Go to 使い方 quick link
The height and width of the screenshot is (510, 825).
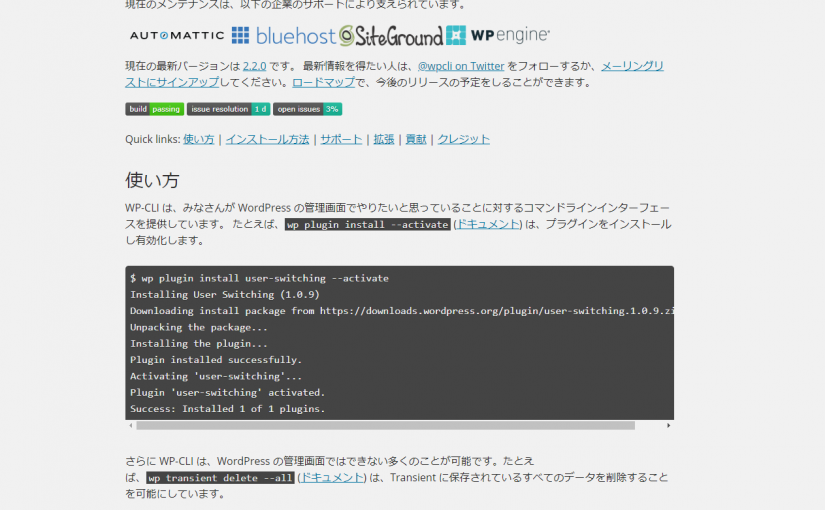point(199,139)
